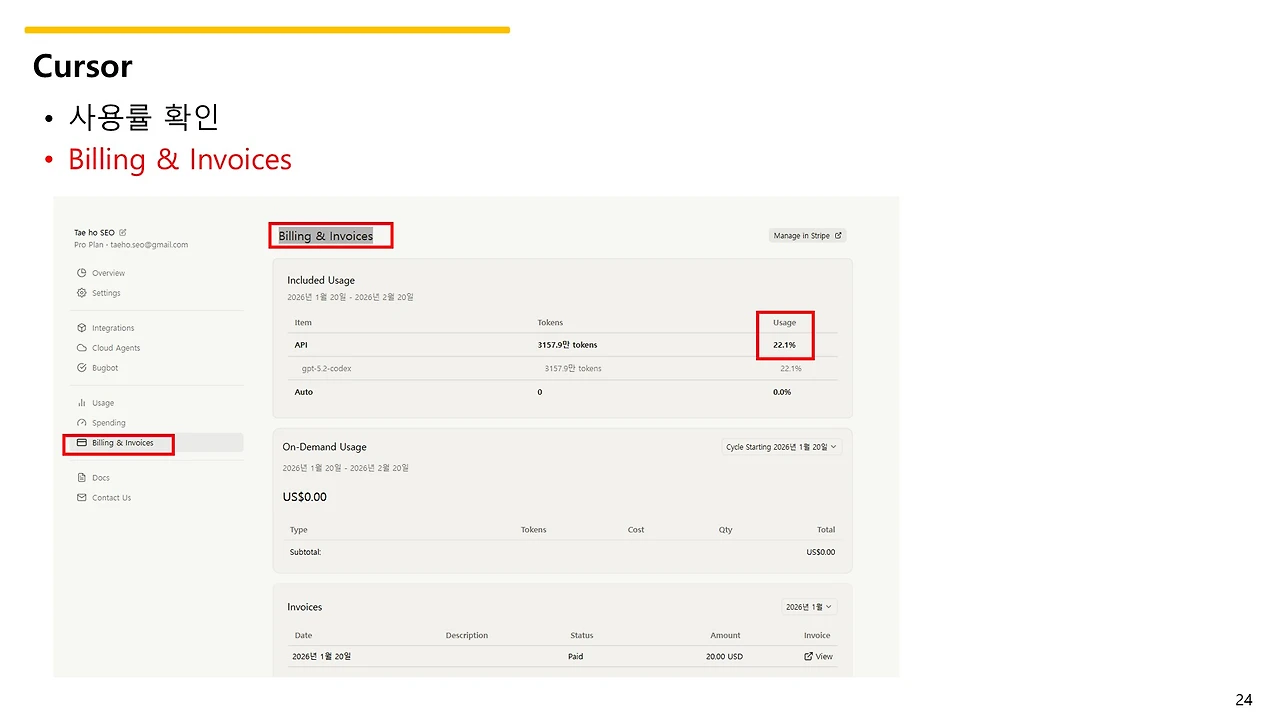Click the Usage column header in Included Usage
This screenshot has height=720, width=1280.
pos(785,323)
